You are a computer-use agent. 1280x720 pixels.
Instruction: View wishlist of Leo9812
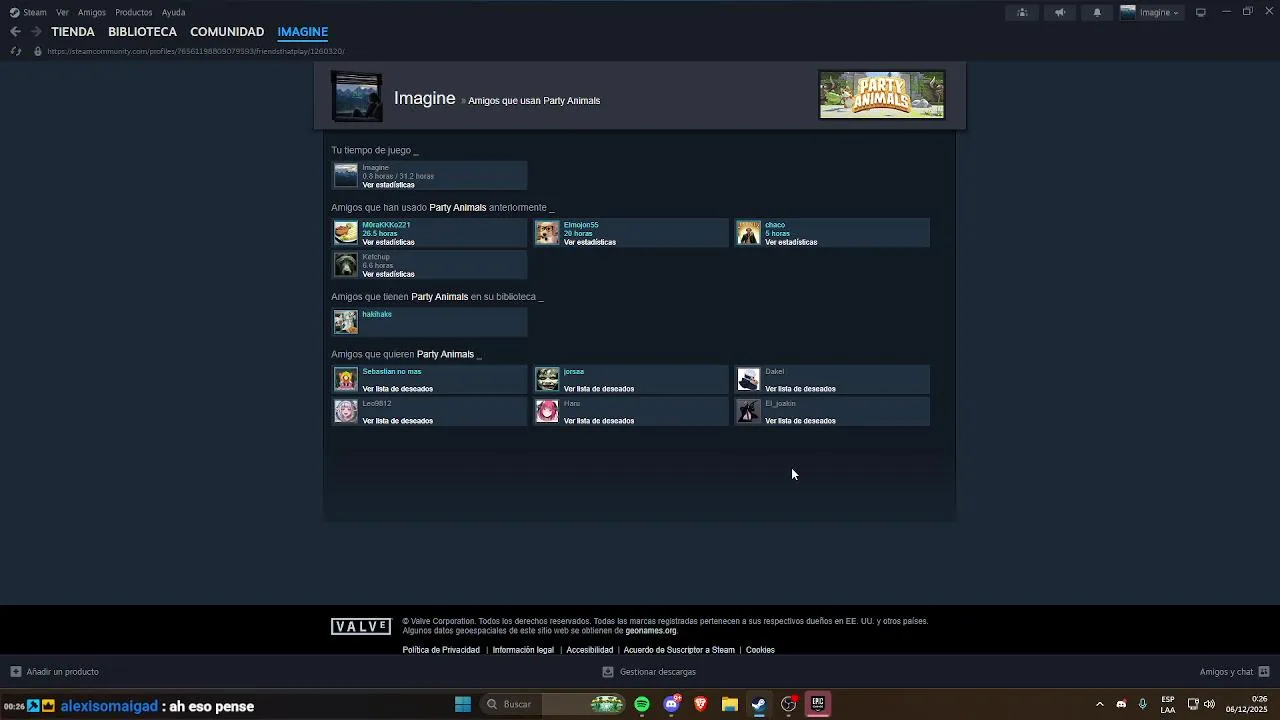[397, 421]
